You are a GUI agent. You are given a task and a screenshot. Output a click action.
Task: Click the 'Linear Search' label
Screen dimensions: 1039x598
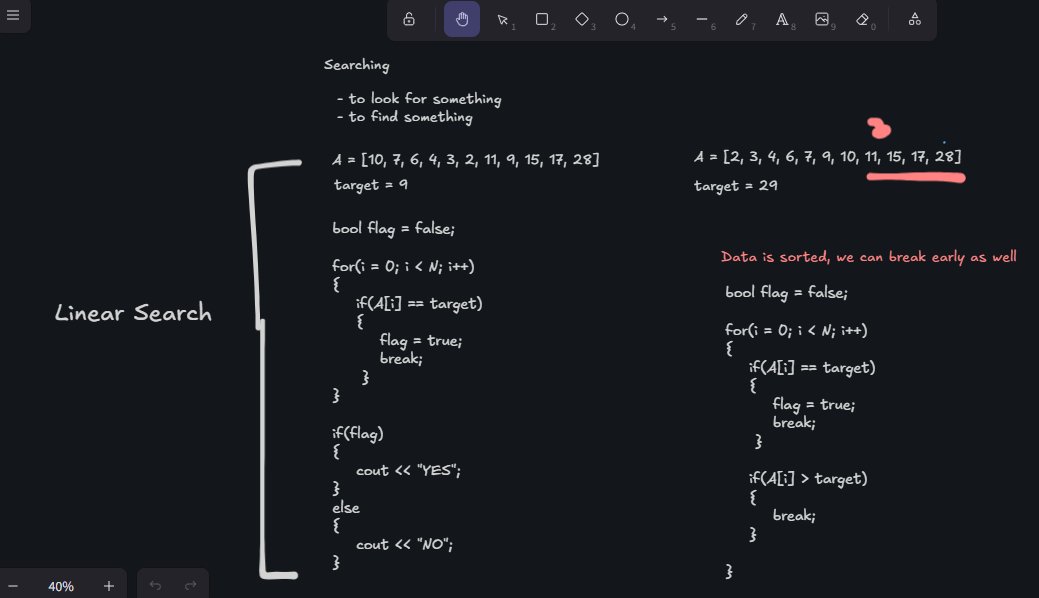pos(133,312)
